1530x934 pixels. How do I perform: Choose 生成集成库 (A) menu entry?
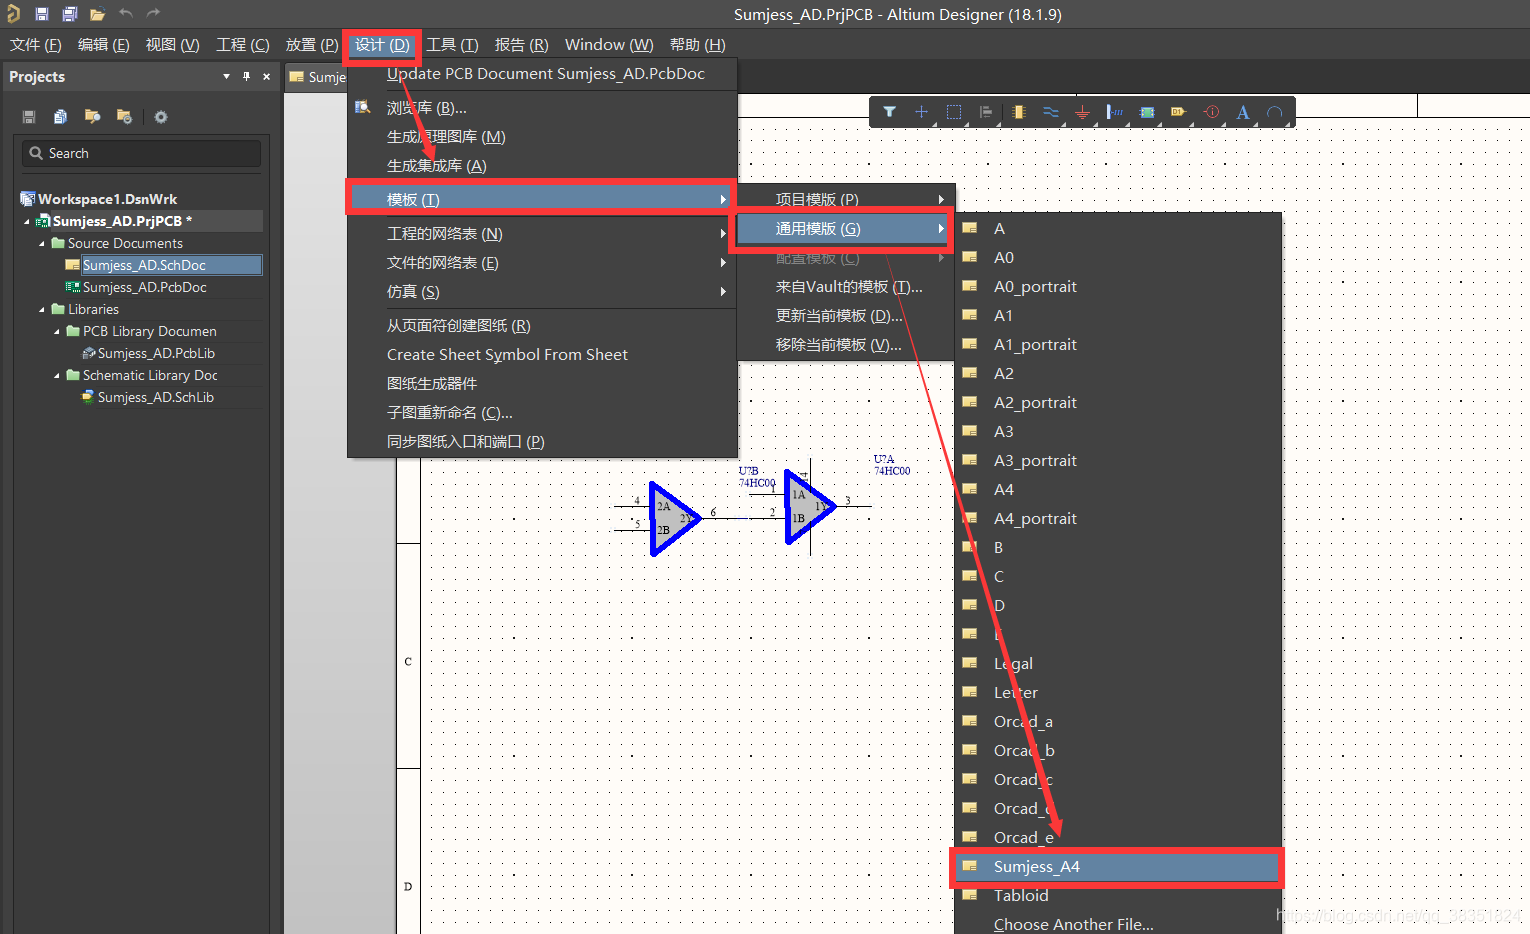(x=542, y=166)
